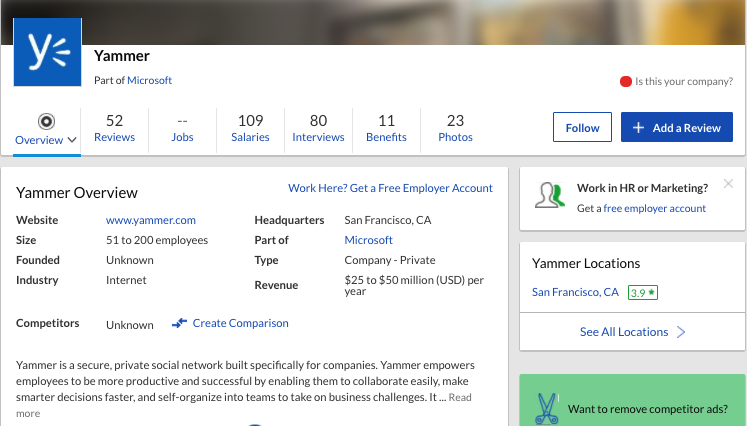Image resolution: width=747 pixels, height=426 pixels.
Task: Dismiss the Work in HR or Marketing card
Action: [728, 183]
